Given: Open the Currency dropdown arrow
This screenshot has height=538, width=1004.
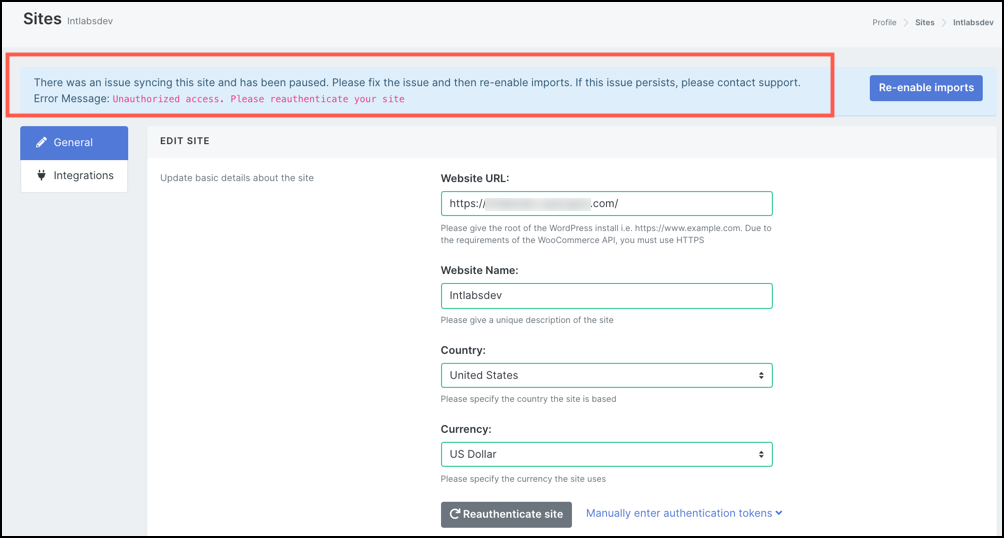Looking at the screenshot, I should tap(761, 455).
